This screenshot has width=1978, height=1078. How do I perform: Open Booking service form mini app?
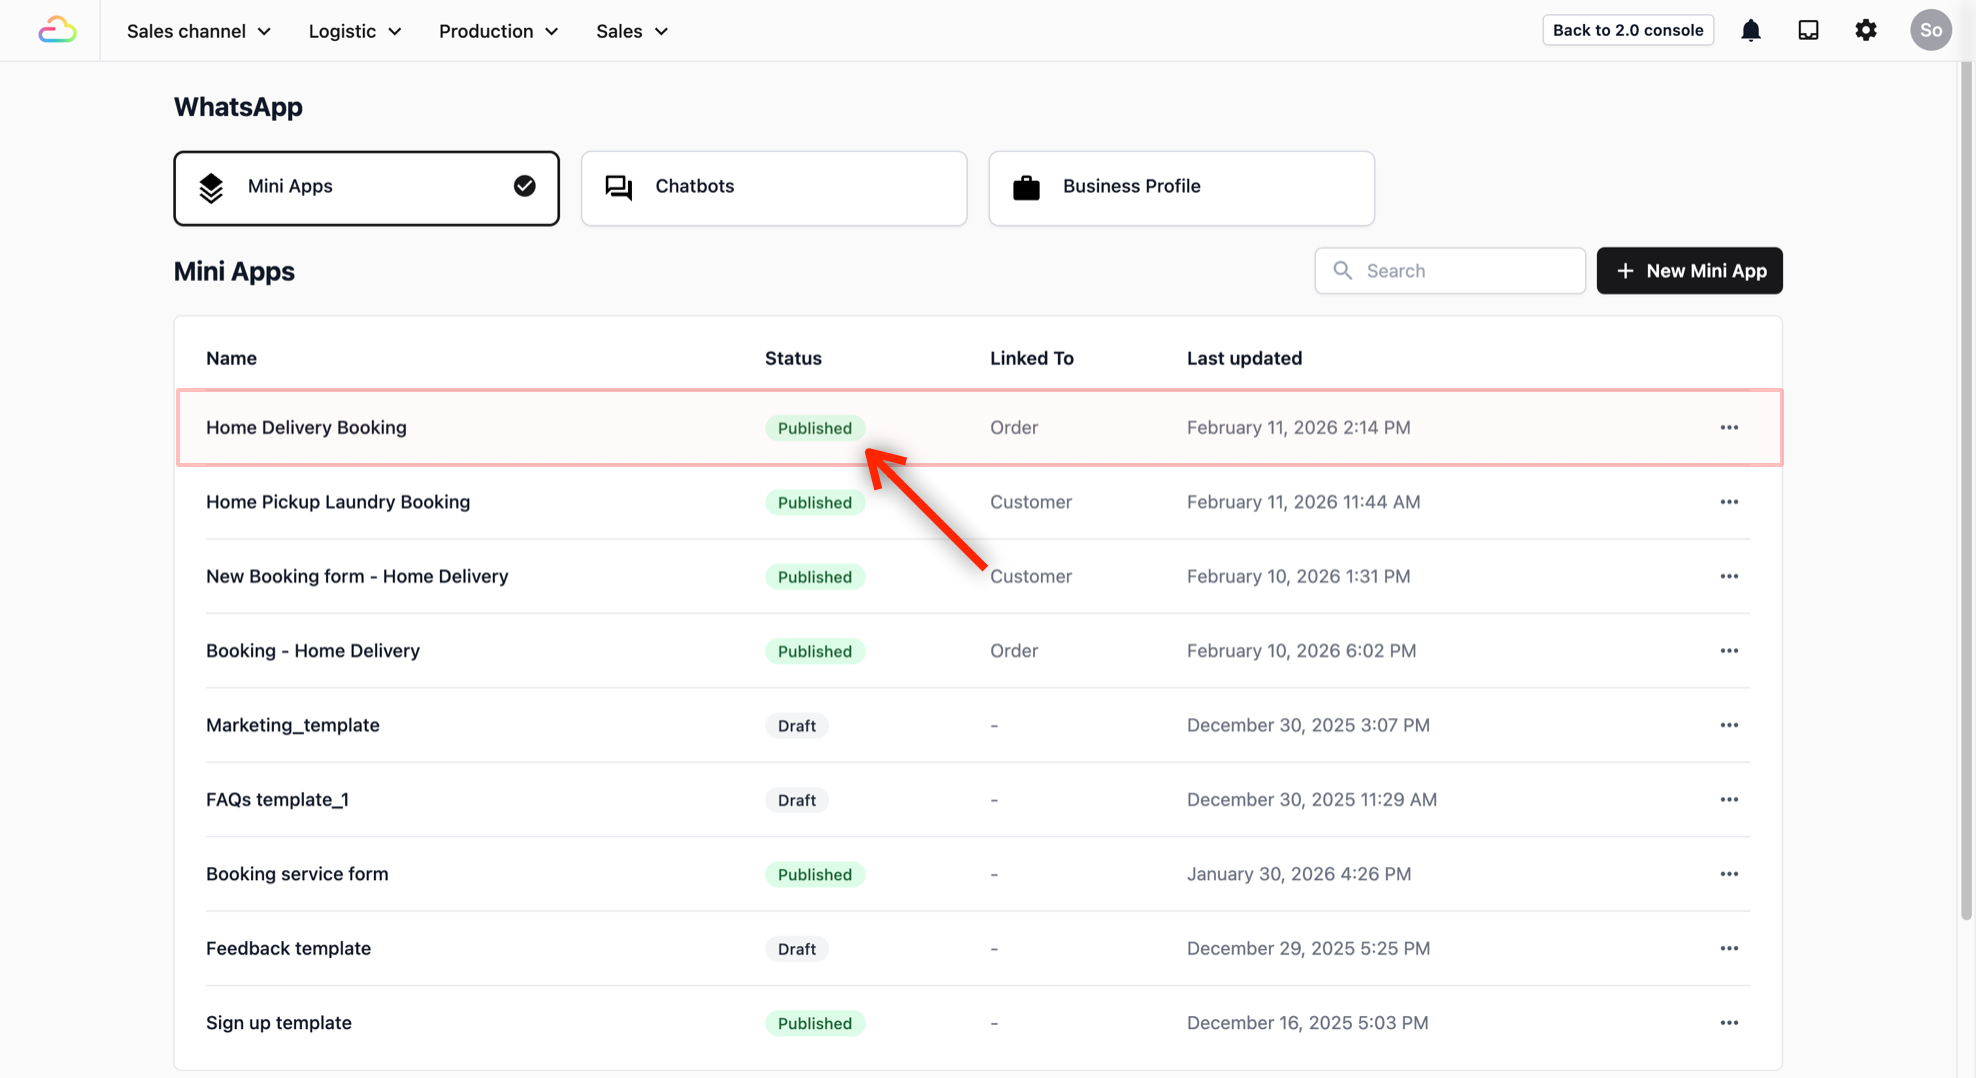pos(297,874)
